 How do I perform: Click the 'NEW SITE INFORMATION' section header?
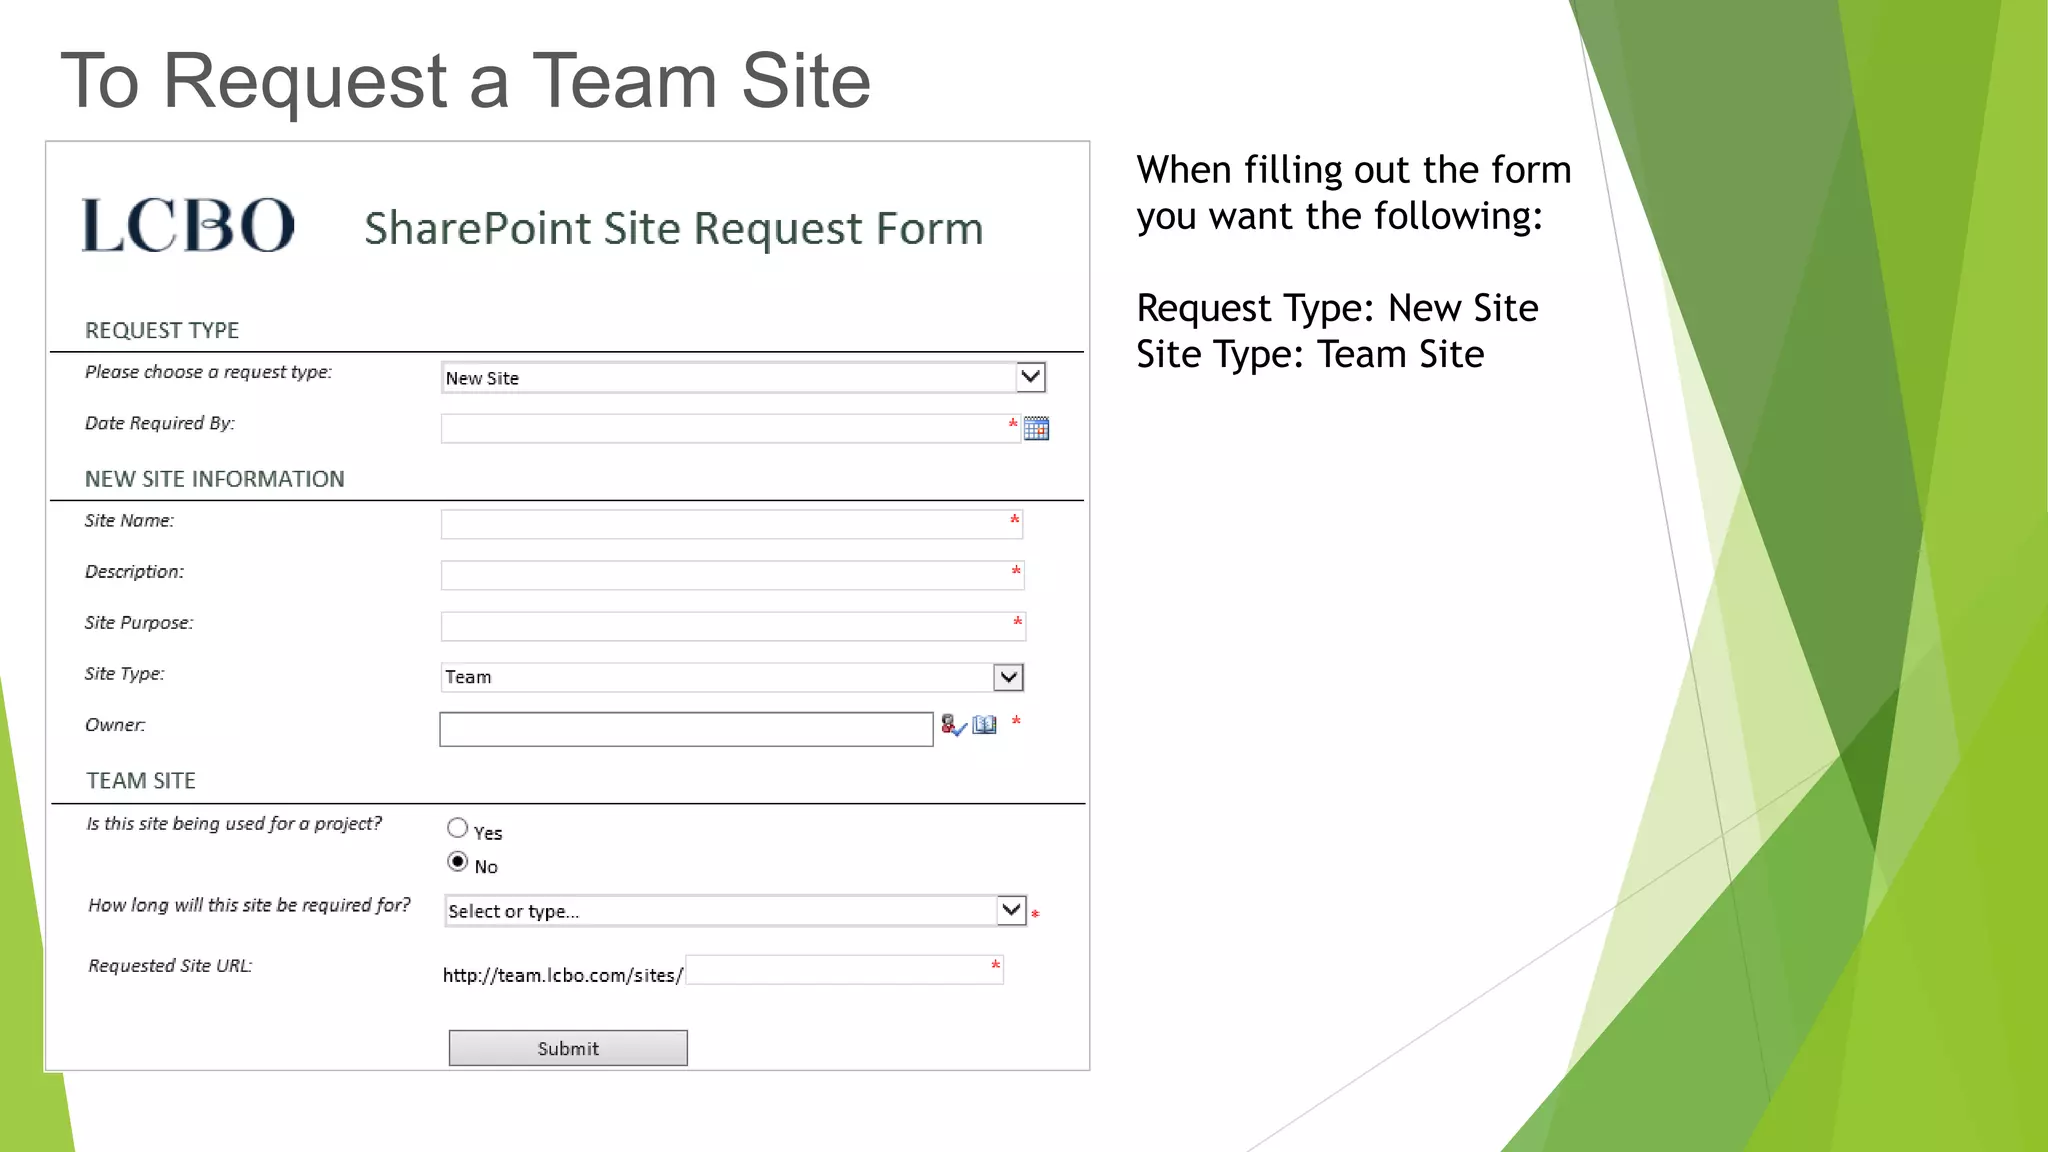click(x=215, y=479)
